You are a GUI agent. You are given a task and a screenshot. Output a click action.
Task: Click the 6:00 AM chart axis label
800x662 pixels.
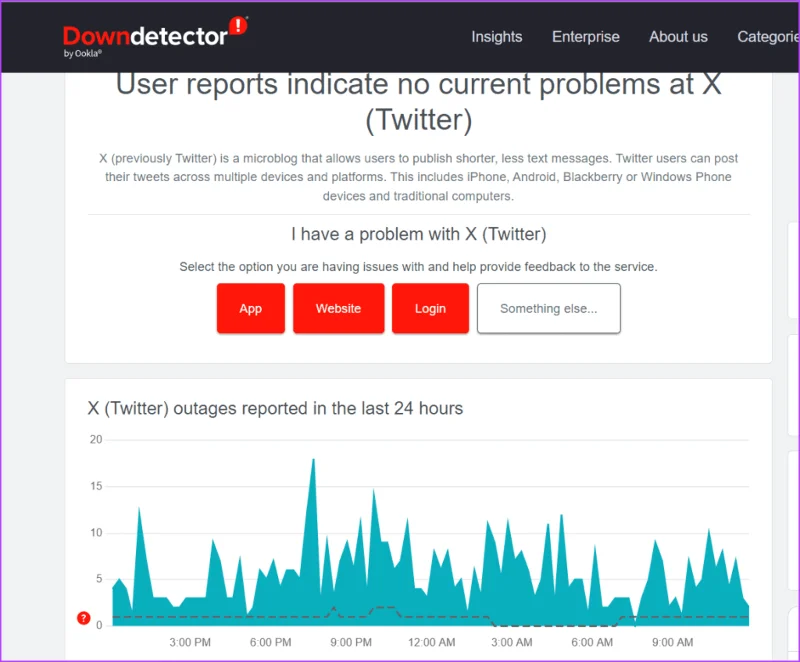pos(592,643)
